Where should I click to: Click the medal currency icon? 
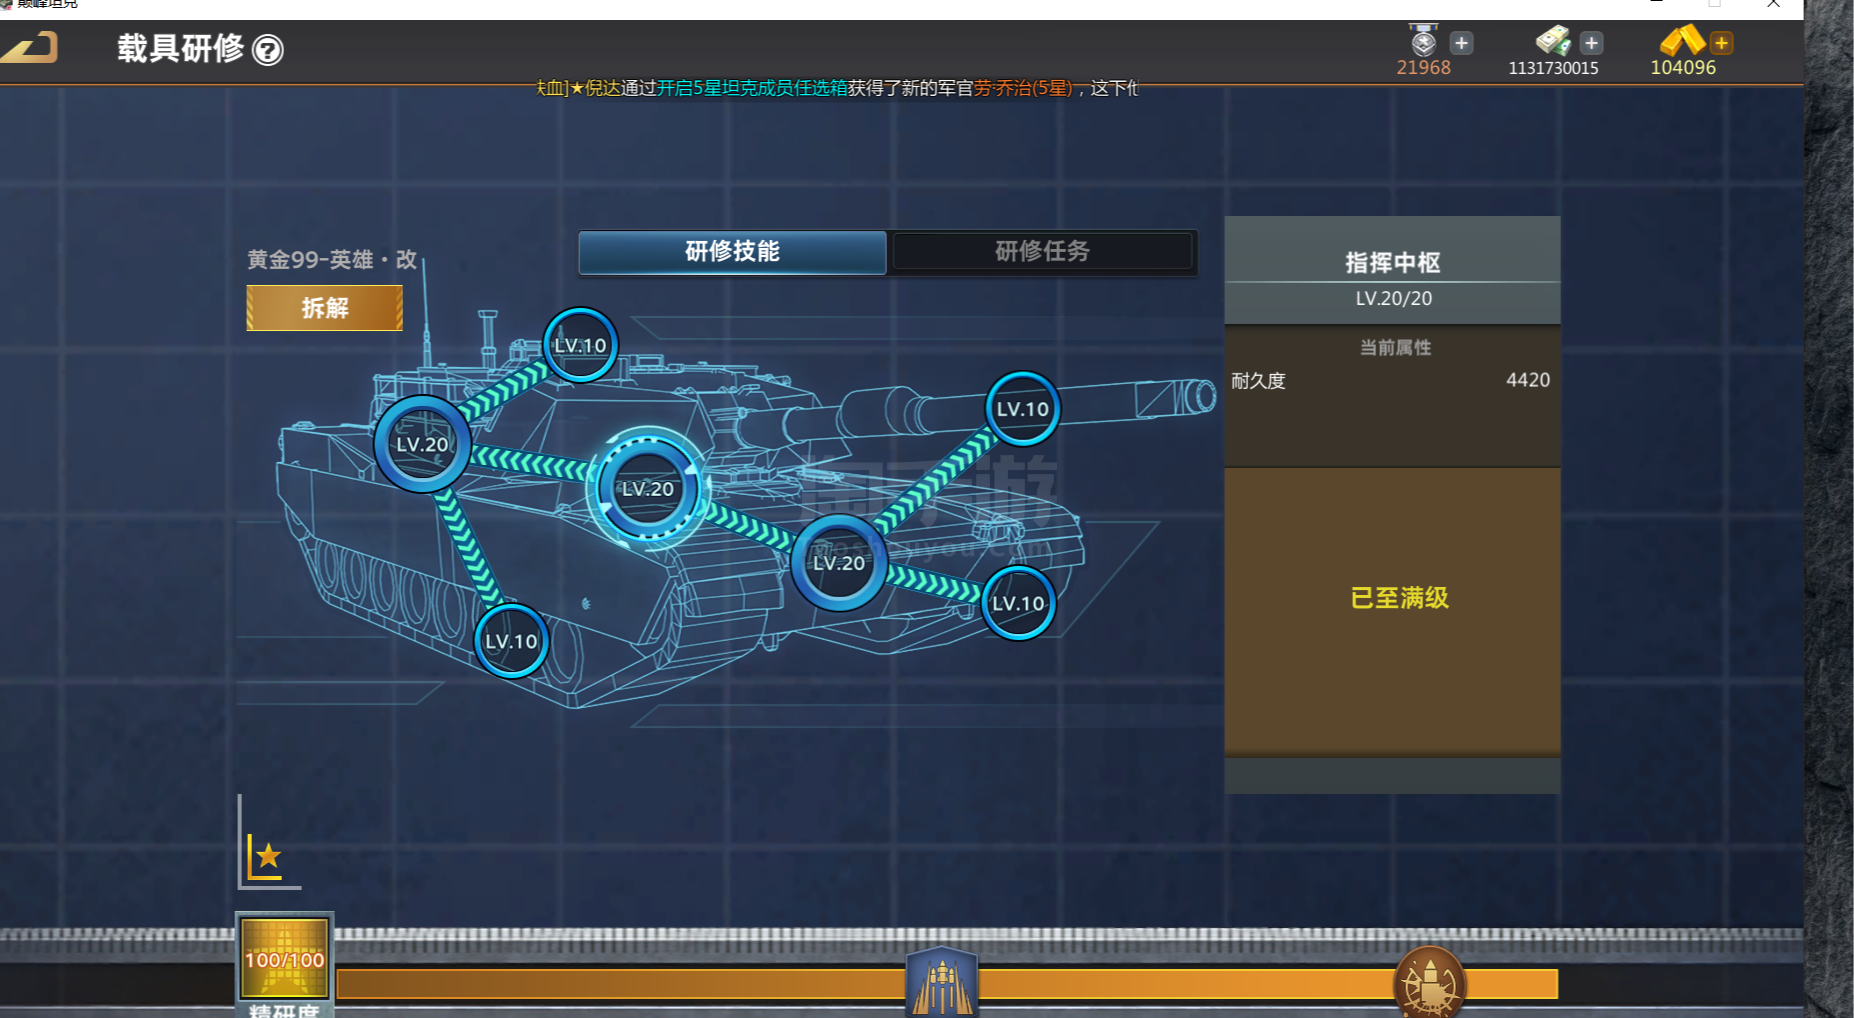coord(1423,41)
